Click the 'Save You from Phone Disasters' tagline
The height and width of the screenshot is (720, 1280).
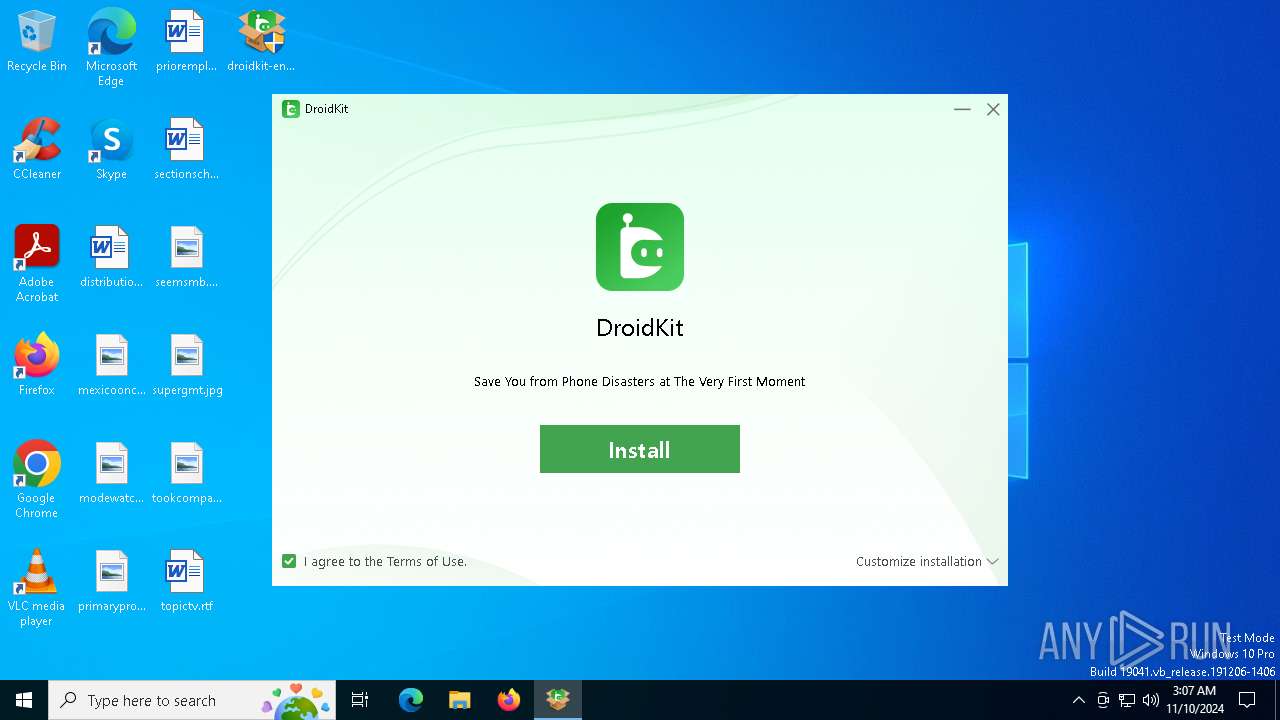(x=640, y=381)
